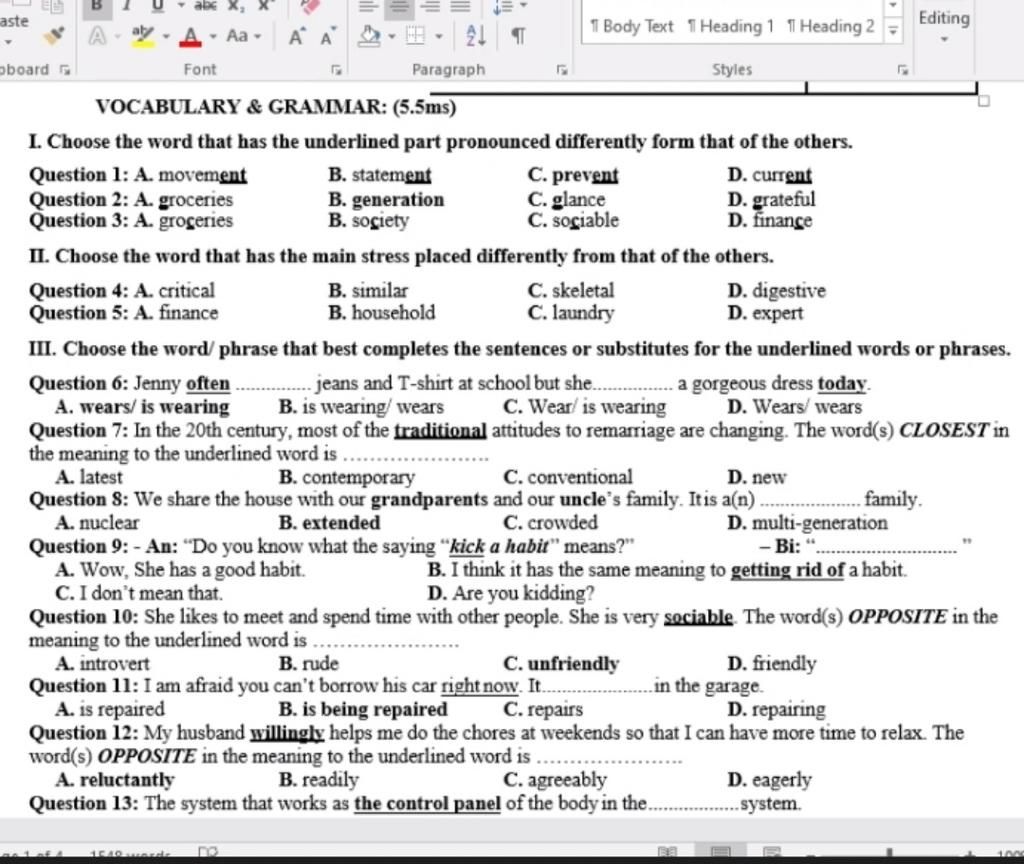
Task: Align text left
Action: (368, 6)
